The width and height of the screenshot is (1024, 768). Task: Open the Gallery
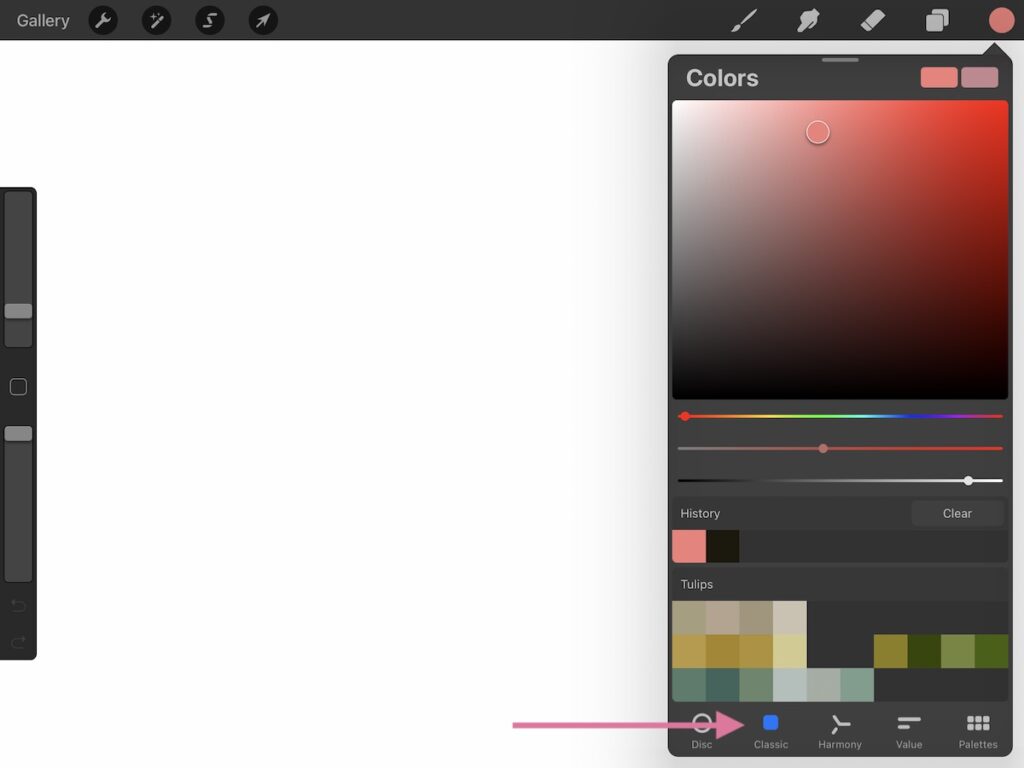click(42, 20)
